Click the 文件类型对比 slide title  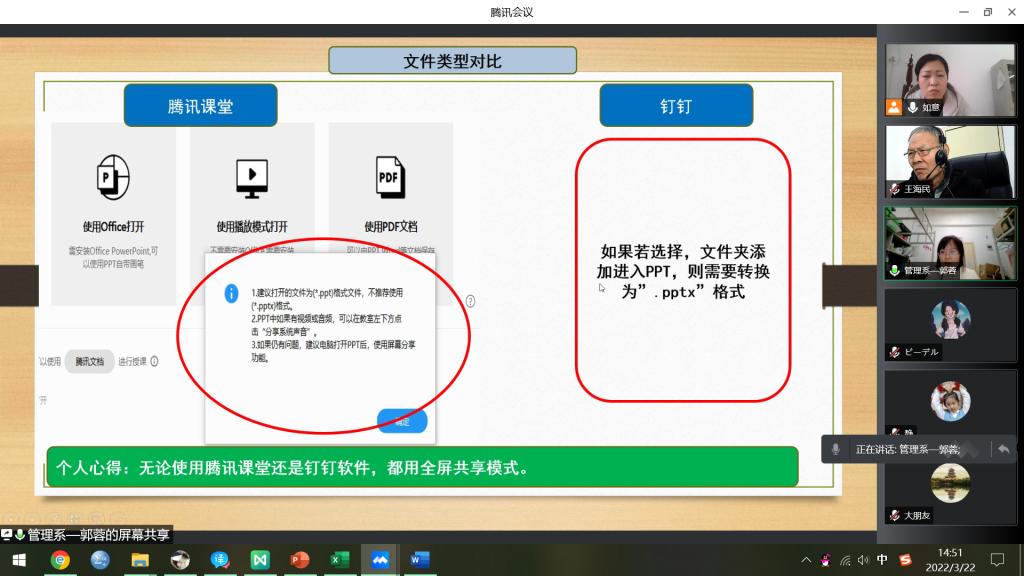tap(453, 61)
